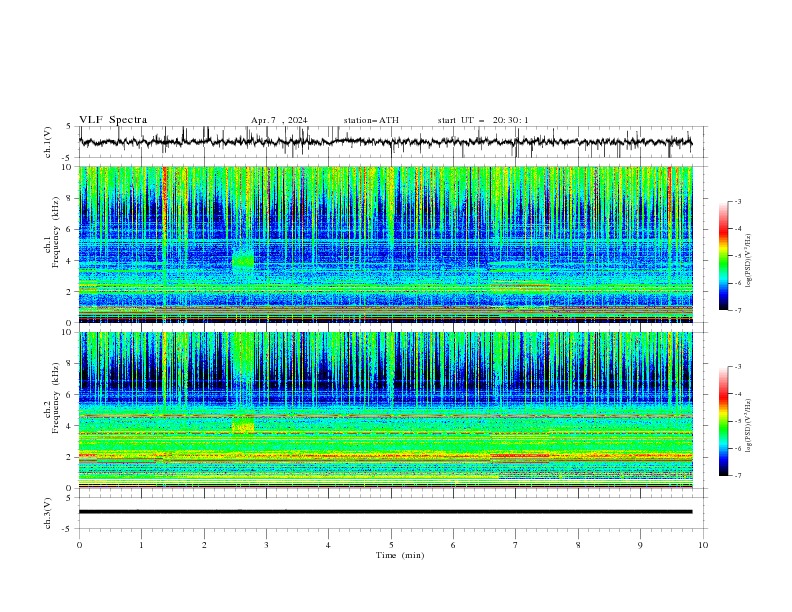The width and height of the screenshot is (792, 612).
Task: Click the lower color scale bar for ch.2
Action: click(723, 421)
